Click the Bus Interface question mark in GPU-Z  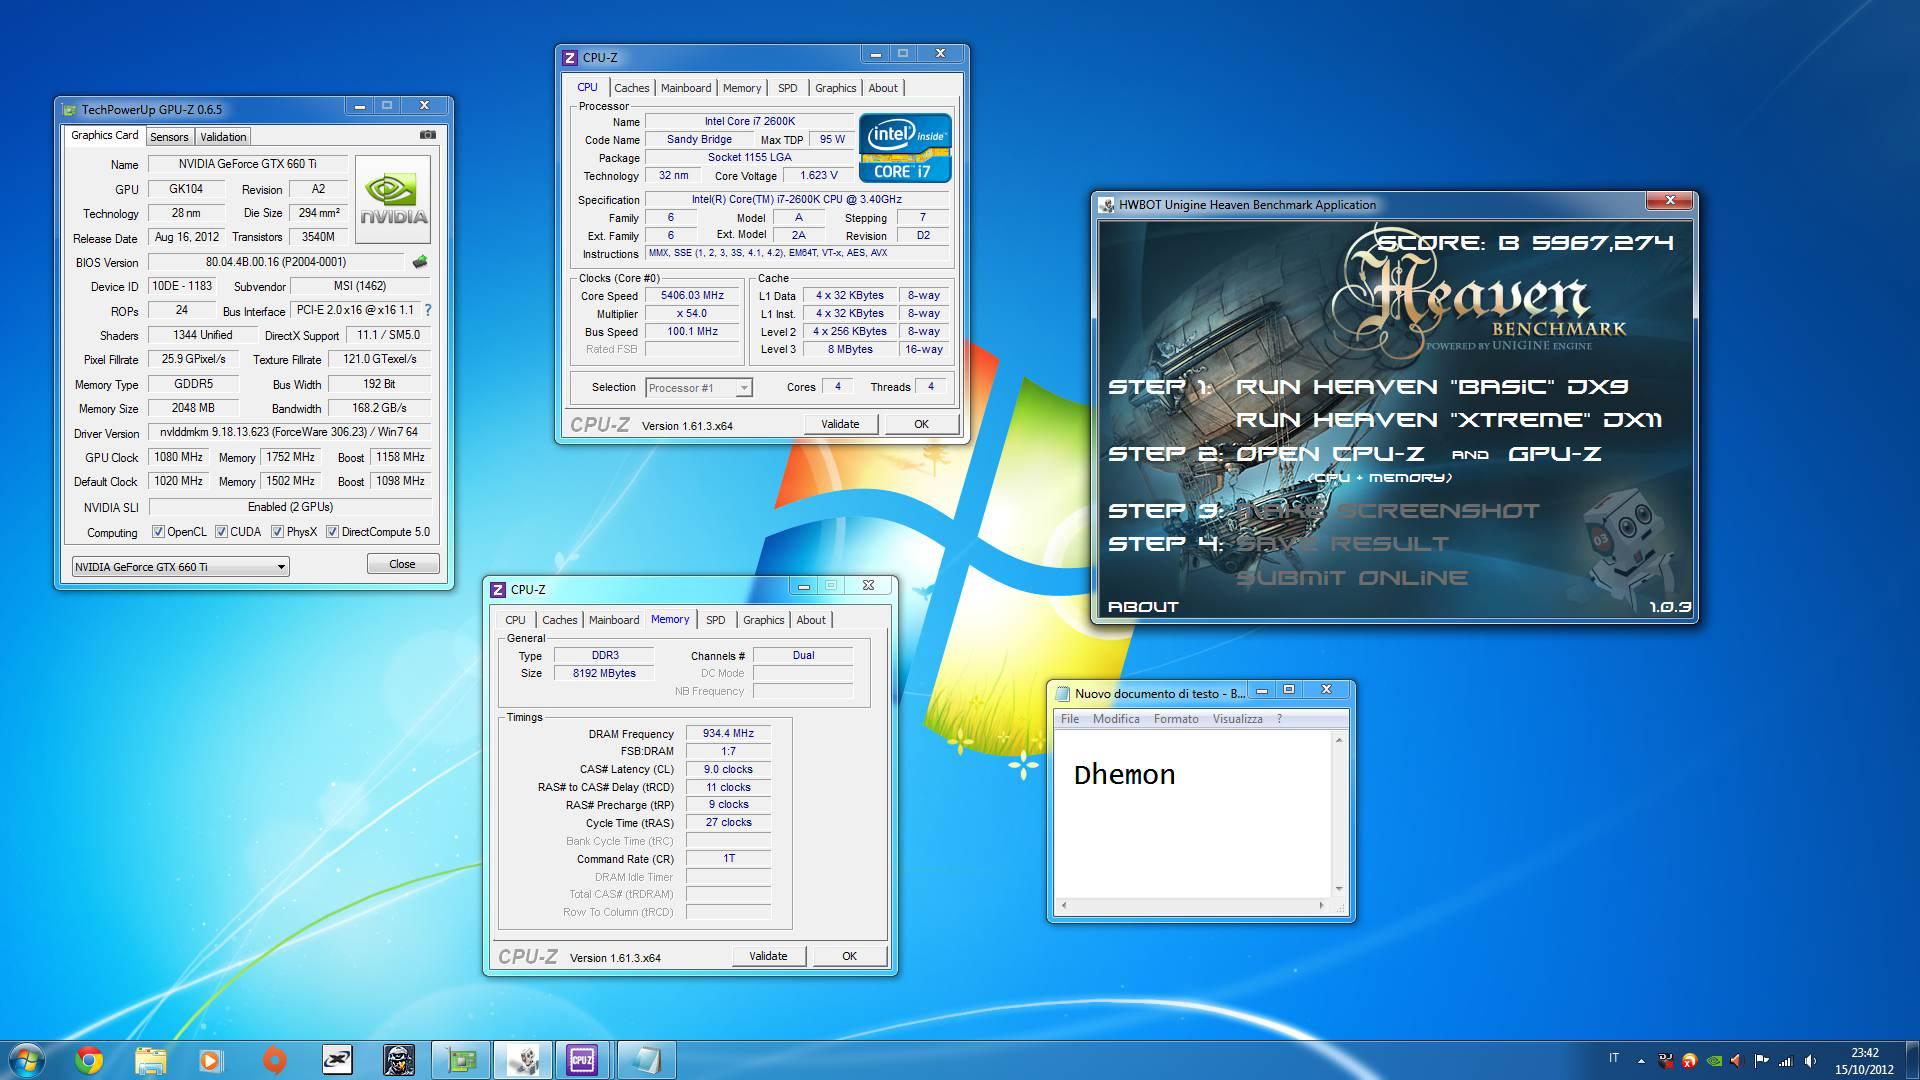[x=428, y=310]
